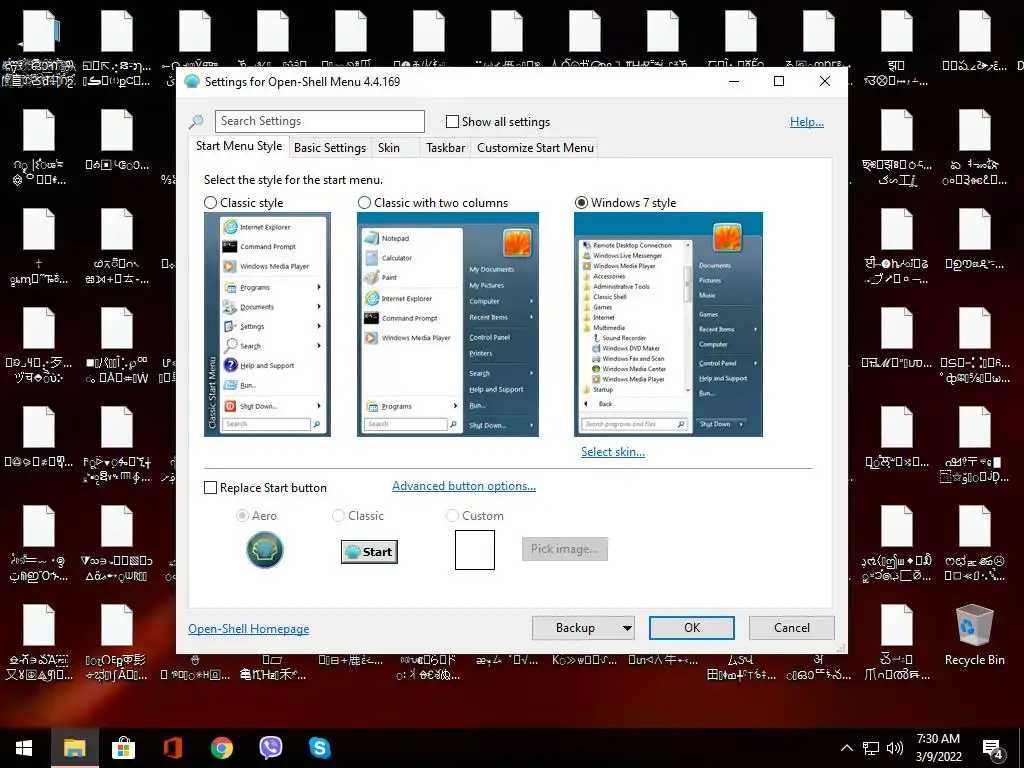Select Windows 7 style radio button

point(581,202)
